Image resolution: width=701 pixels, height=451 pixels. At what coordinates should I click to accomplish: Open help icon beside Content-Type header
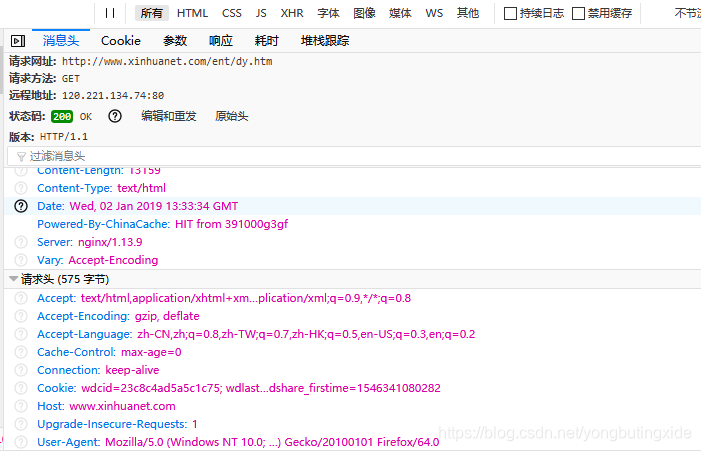[x=21, y=188]
